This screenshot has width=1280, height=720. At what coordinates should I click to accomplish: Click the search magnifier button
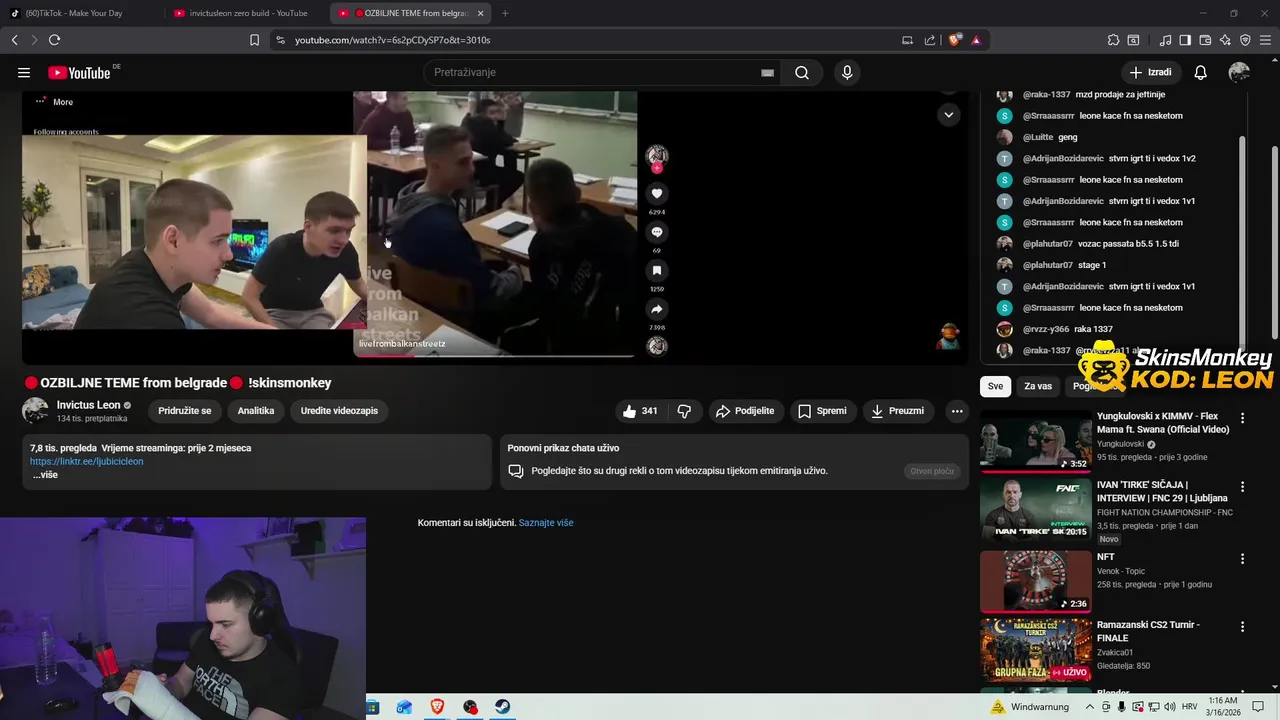click(802, 72)
